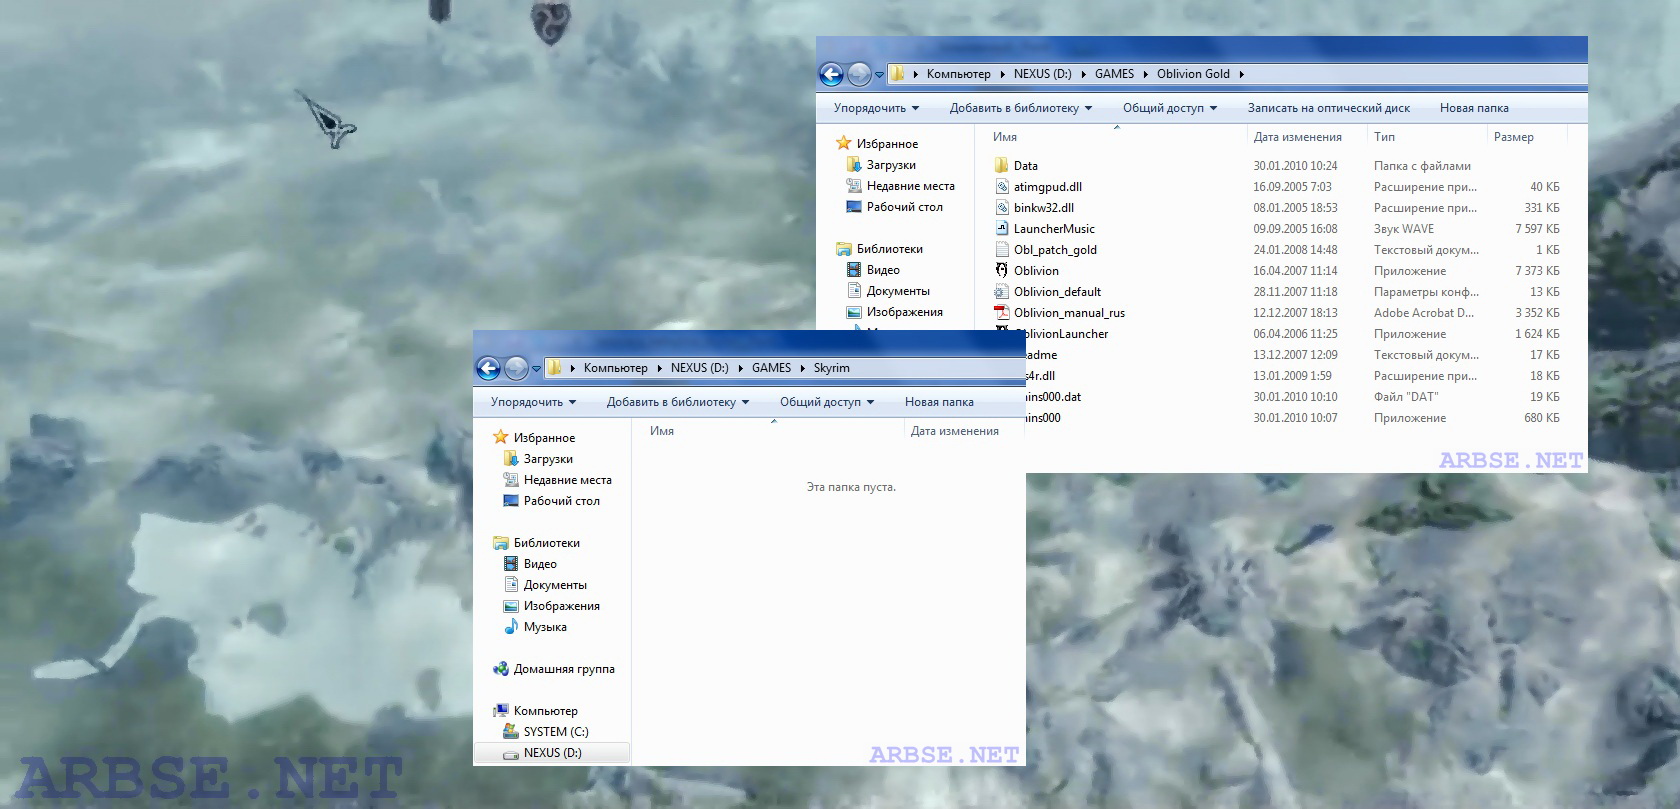
Task: Click Компьютер breadcrumb in Skyrim window
Action: click(x=615, y=368)
